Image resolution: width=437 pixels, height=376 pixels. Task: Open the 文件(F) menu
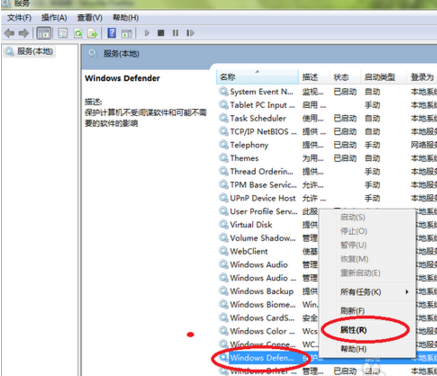[19, 18]
